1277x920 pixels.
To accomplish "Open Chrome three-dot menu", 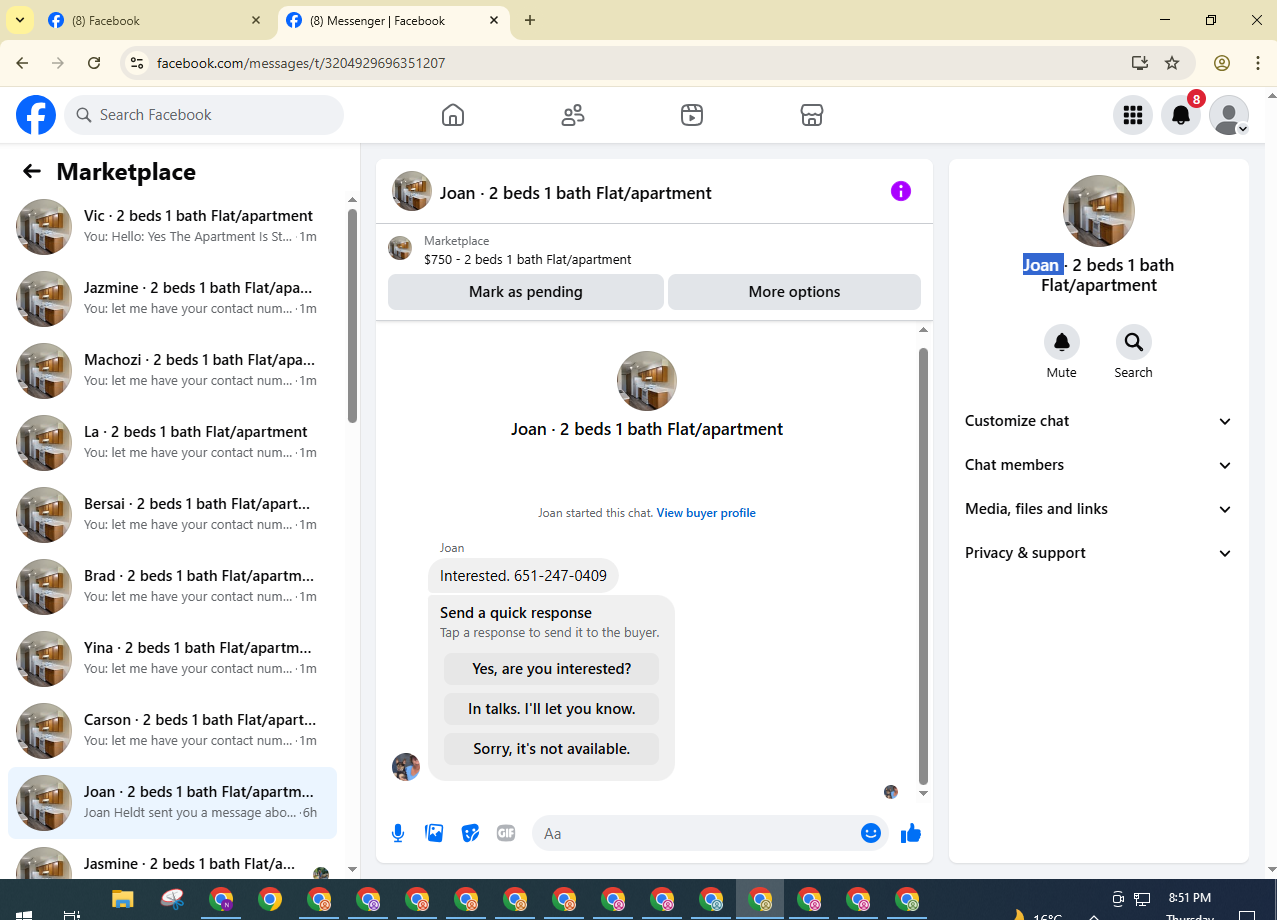I will [x=1258, y=63].
